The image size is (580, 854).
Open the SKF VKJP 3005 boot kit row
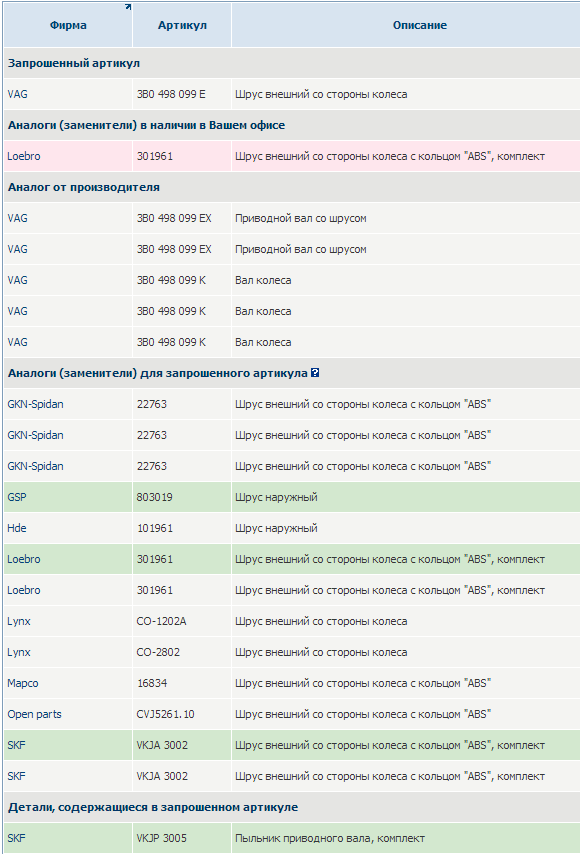coord(292,838)
